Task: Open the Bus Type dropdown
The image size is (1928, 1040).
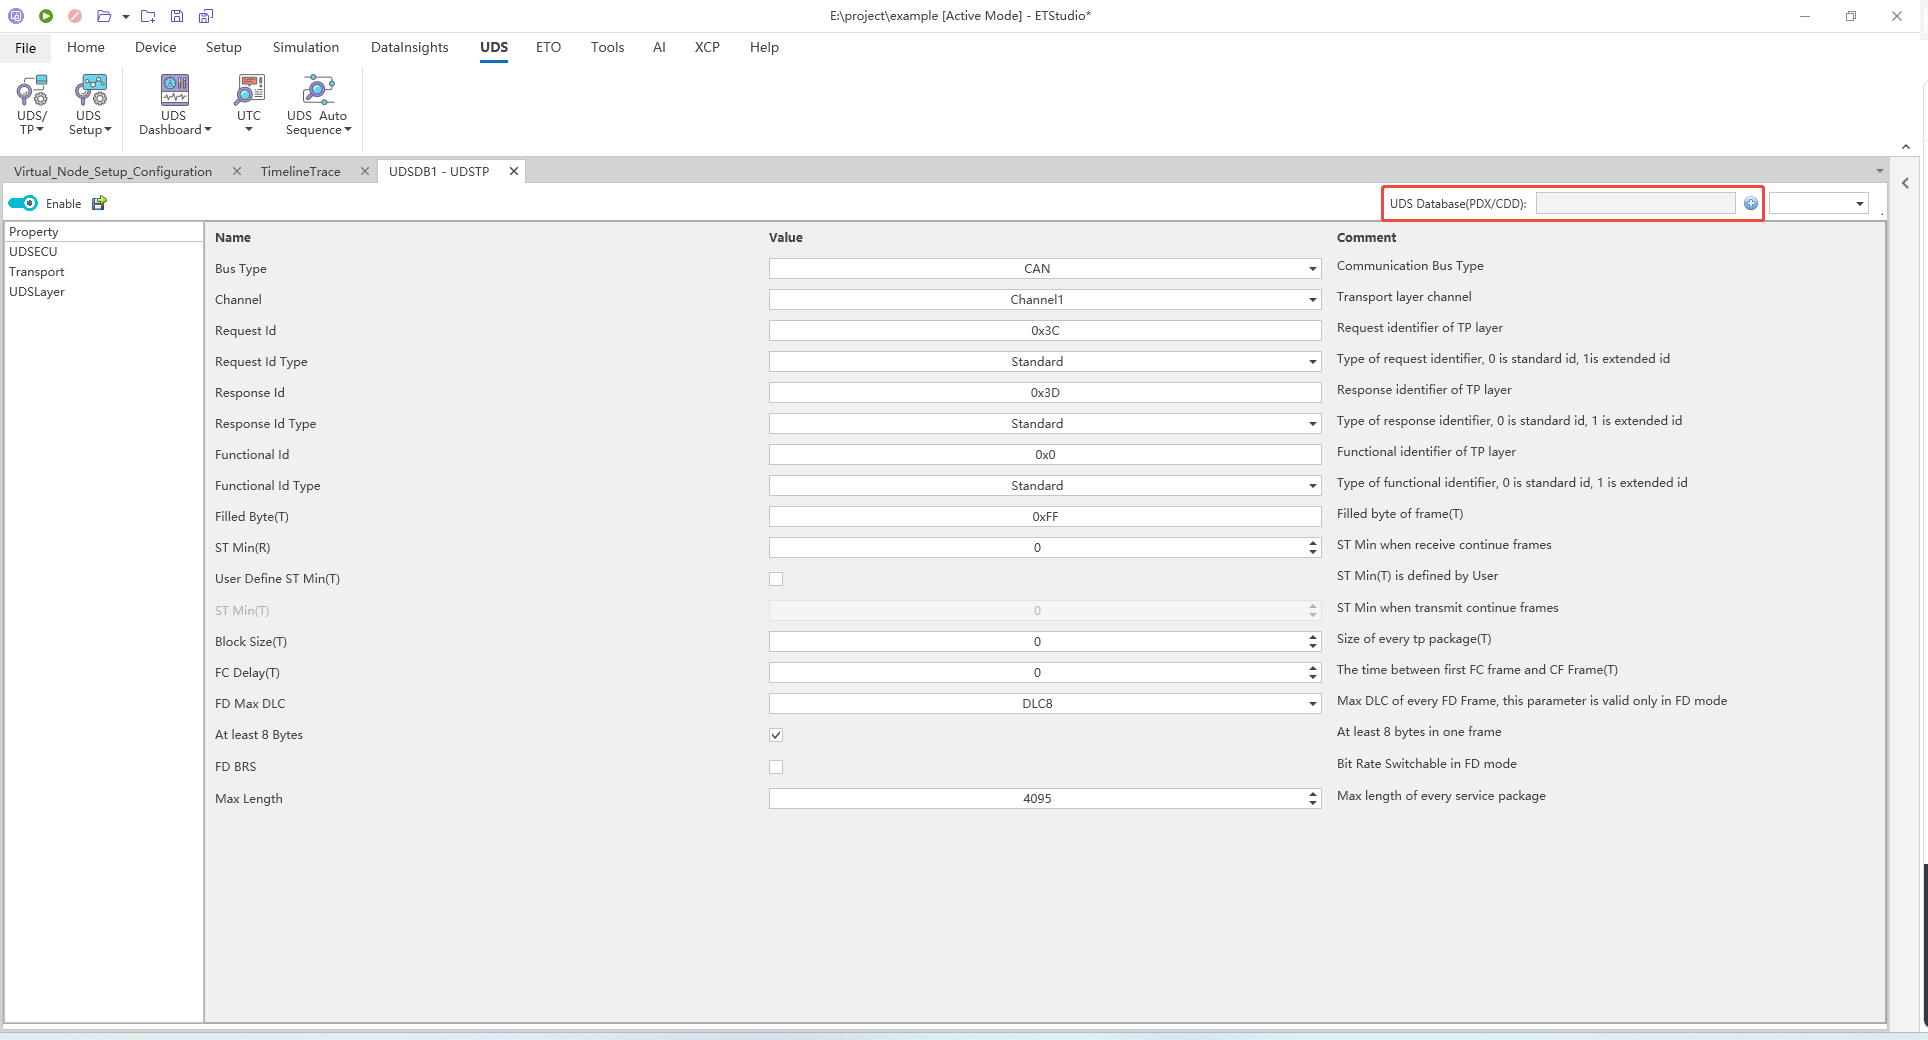Action: (x=1045, y=269)
